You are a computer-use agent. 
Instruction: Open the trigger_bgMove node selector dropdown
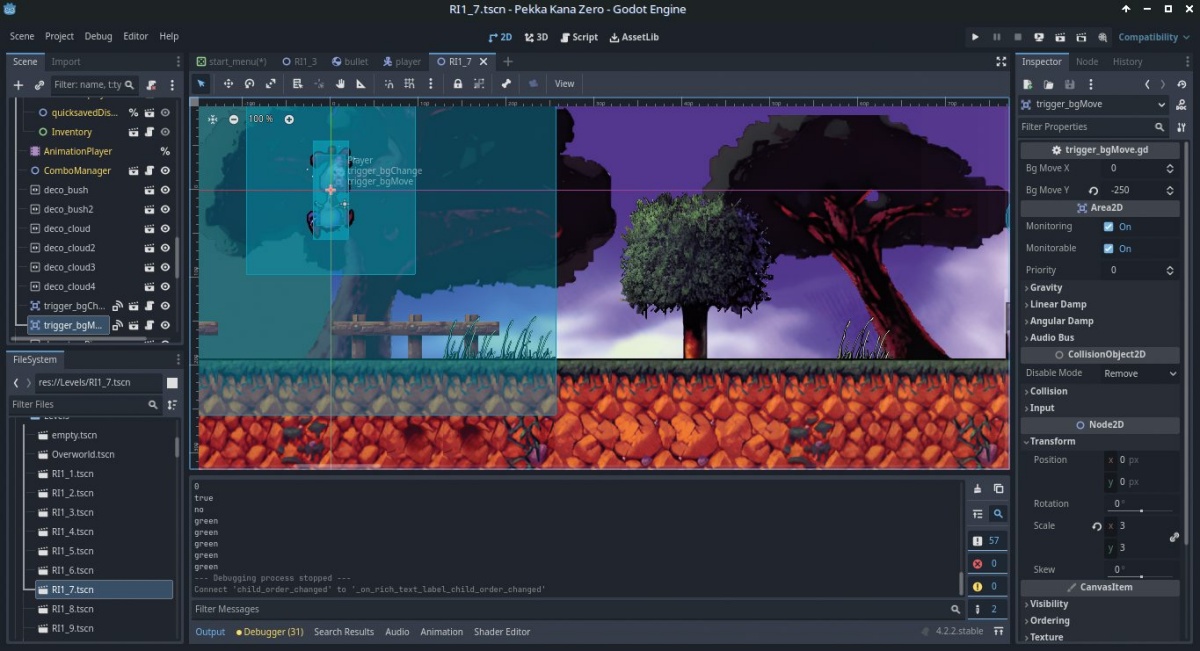tap(1094, 104)
